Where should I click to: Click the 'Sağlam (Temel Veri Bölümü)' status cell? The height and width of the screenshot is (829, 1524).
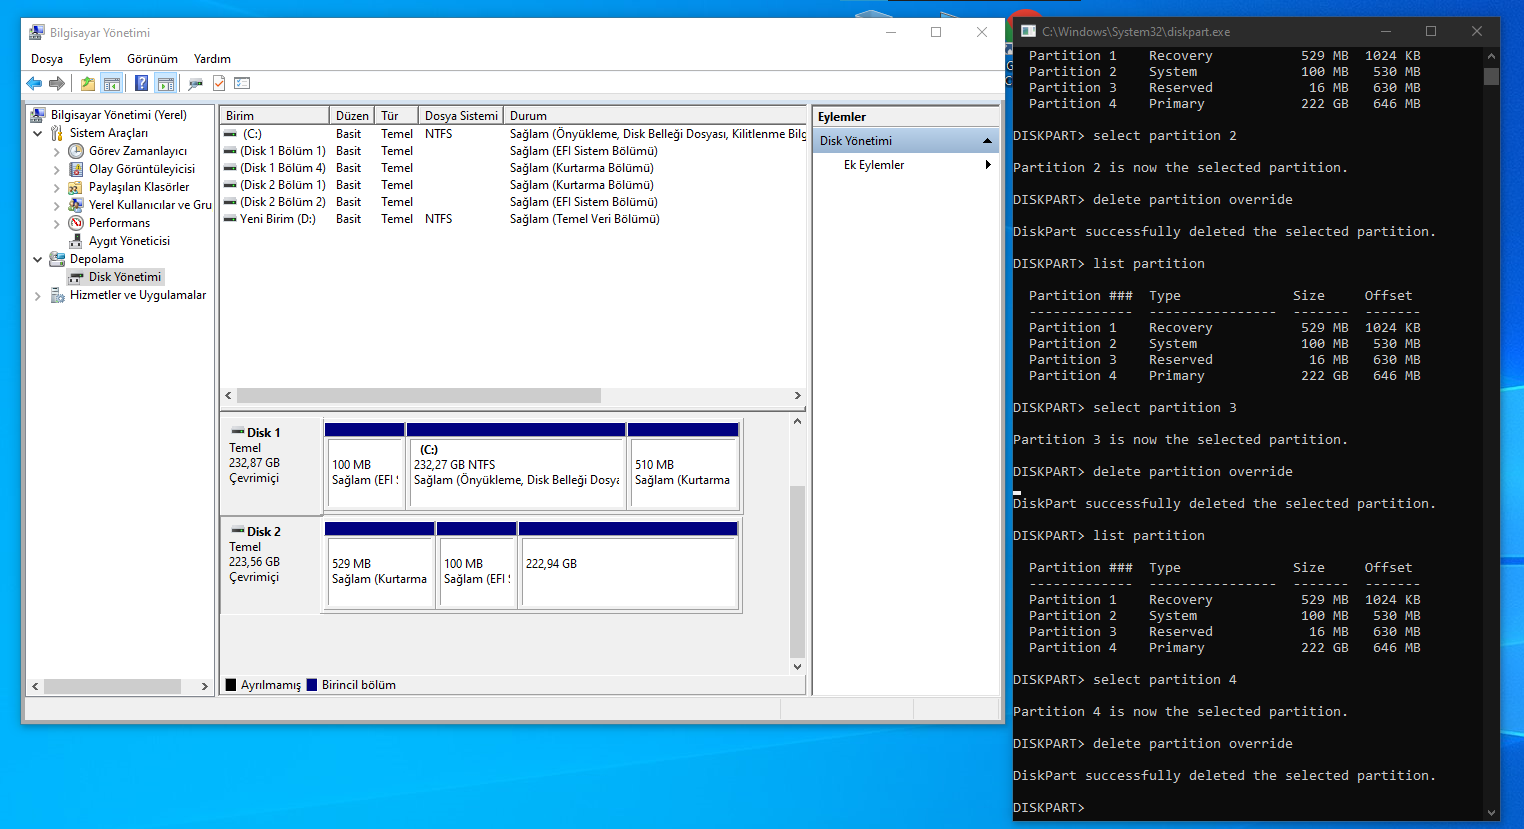pyautogui.click(x=585, y=219)
